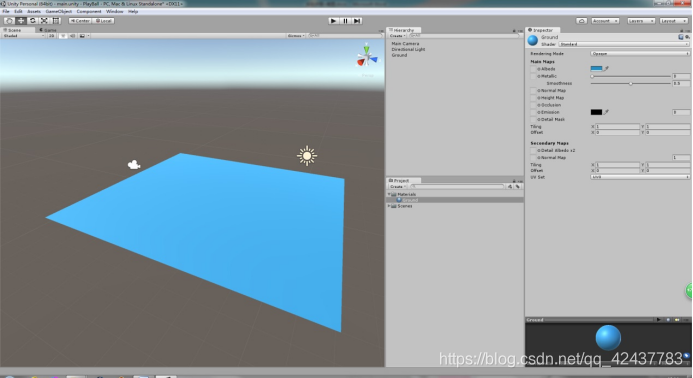Select the Hand tool in the toolbar

[x=9, y=21]
